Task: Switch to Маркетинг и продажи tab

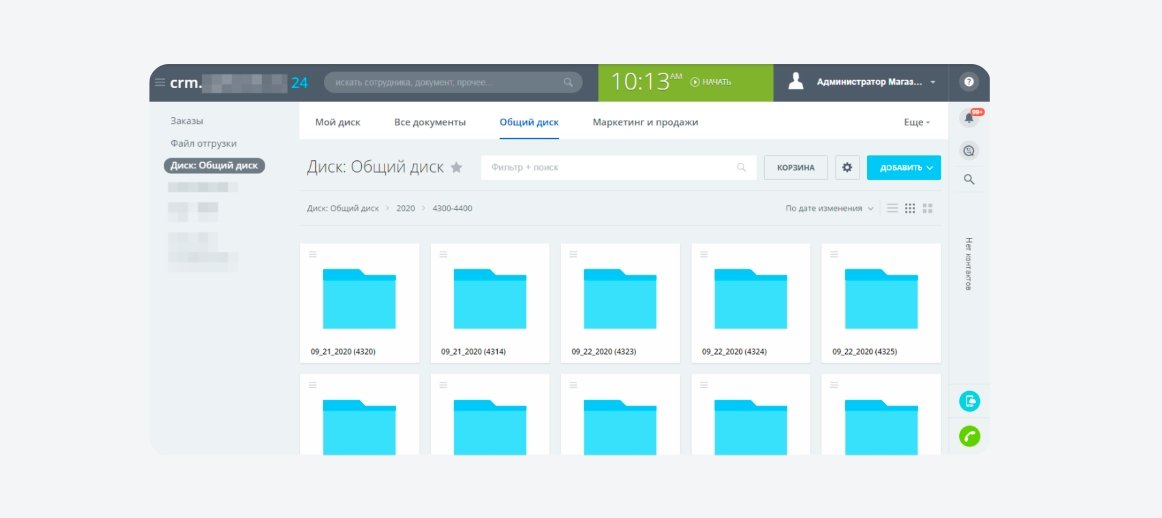Action: (645, 122)
